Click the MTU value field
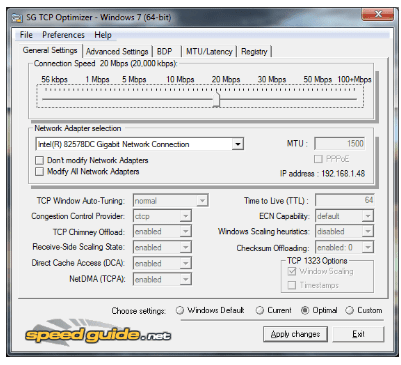This screenshot has width=401, height=365. click(340, 144)
